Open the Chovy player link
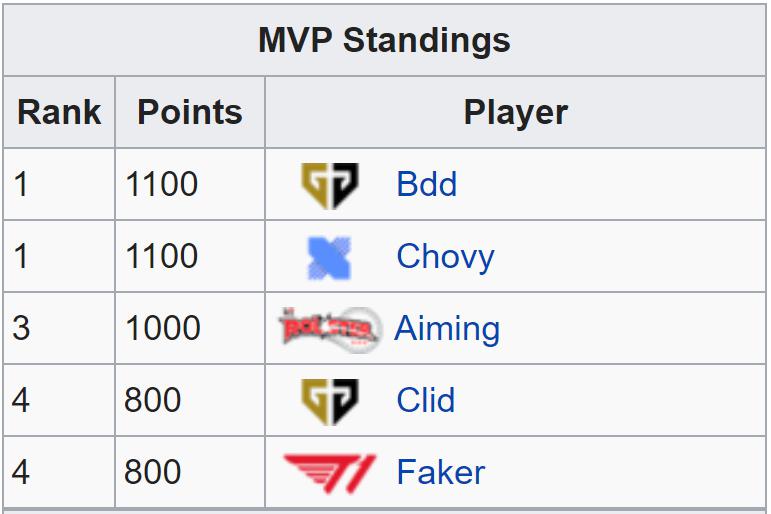This screenshot has width=771, height=514. click(x=445, y=257)
